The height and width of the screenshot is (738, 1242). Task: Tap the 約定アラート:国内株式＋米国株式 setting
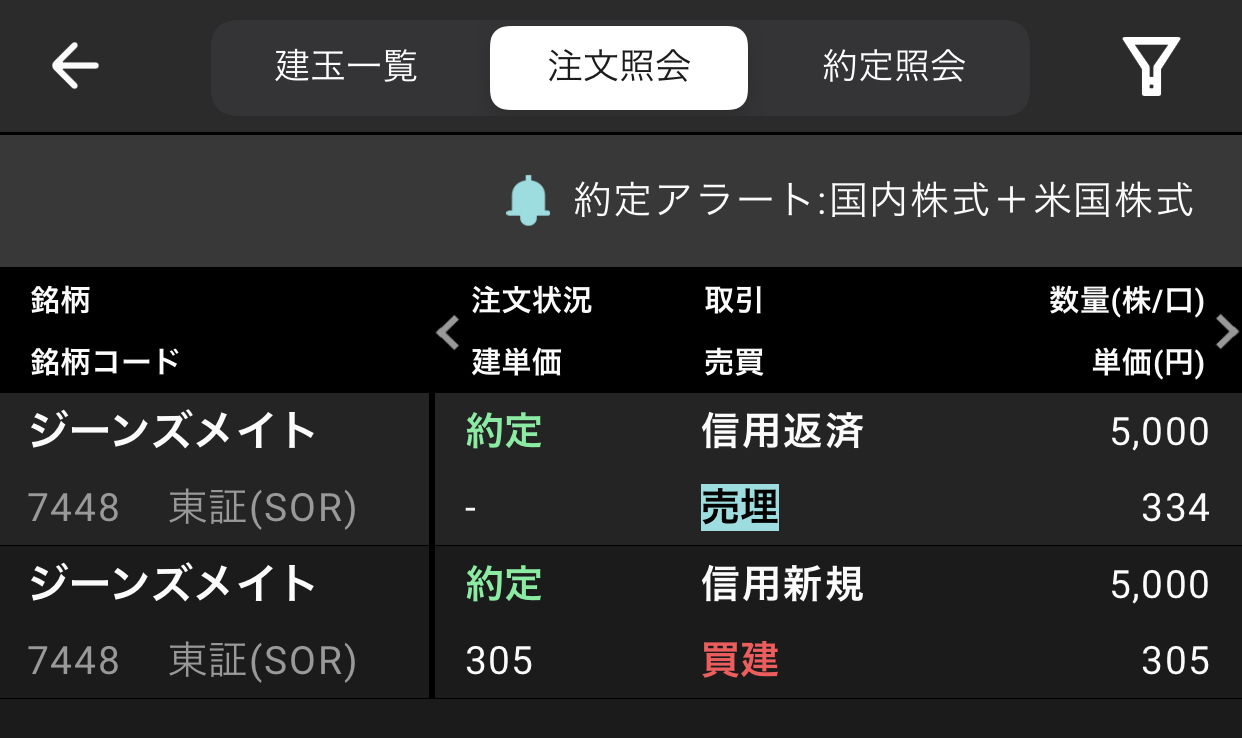[883, 200]
